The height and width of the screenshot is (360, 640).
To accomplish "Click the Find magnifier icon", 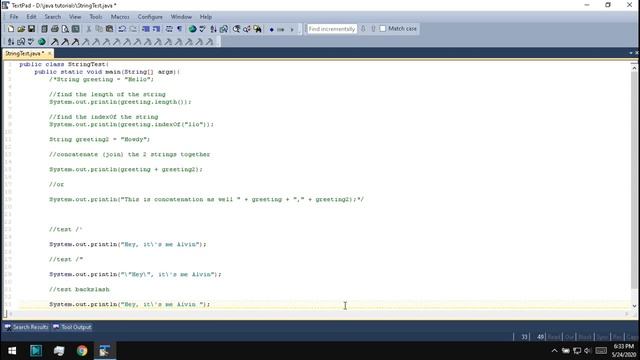I will [236, 29].
